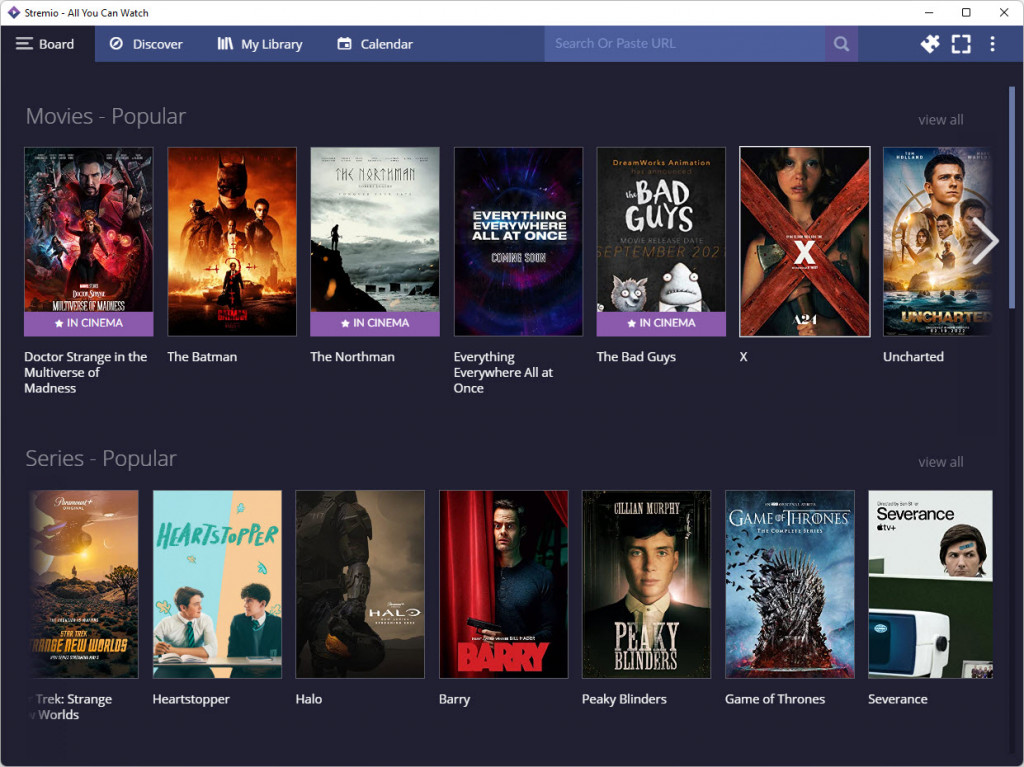
Task: Toggle fullscreen mode icon
Action: point(961,44)
